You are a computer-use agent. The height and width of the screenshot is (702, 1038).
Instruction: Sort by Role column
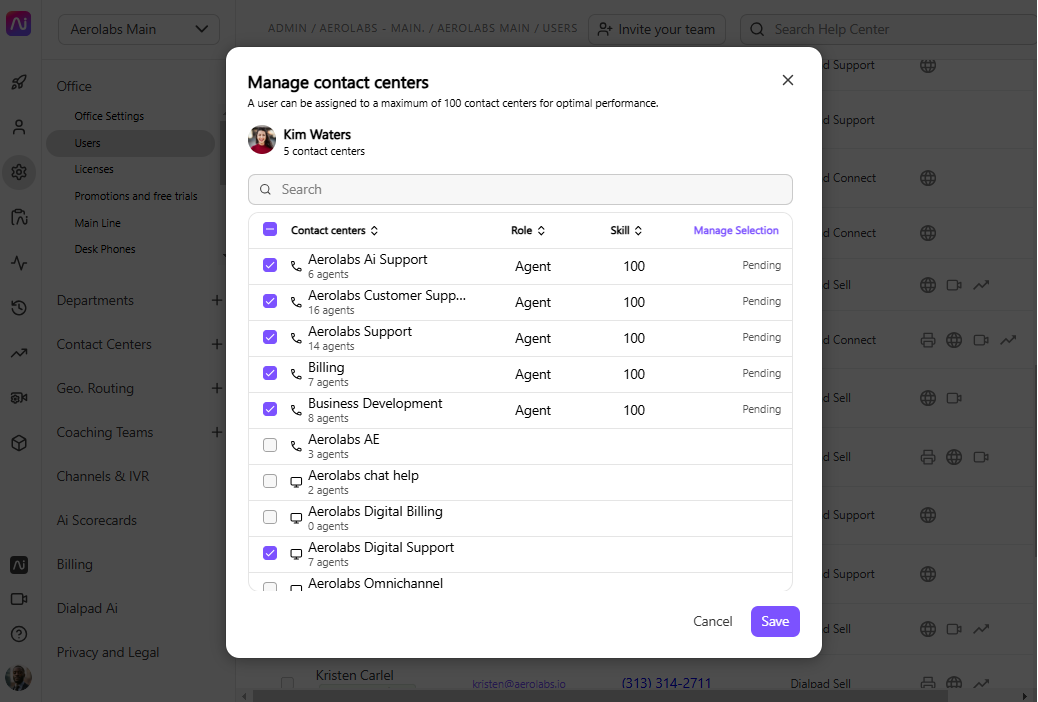[528, 230]
